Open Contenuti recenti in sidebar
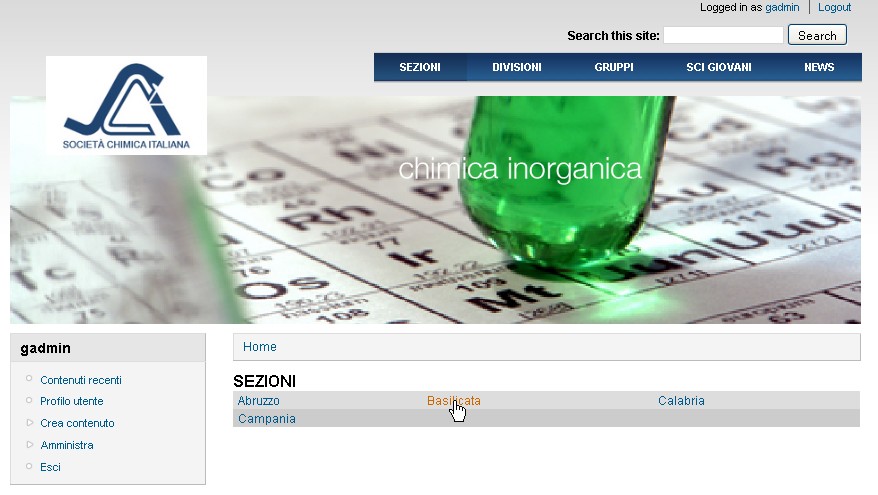 [81, 380]
